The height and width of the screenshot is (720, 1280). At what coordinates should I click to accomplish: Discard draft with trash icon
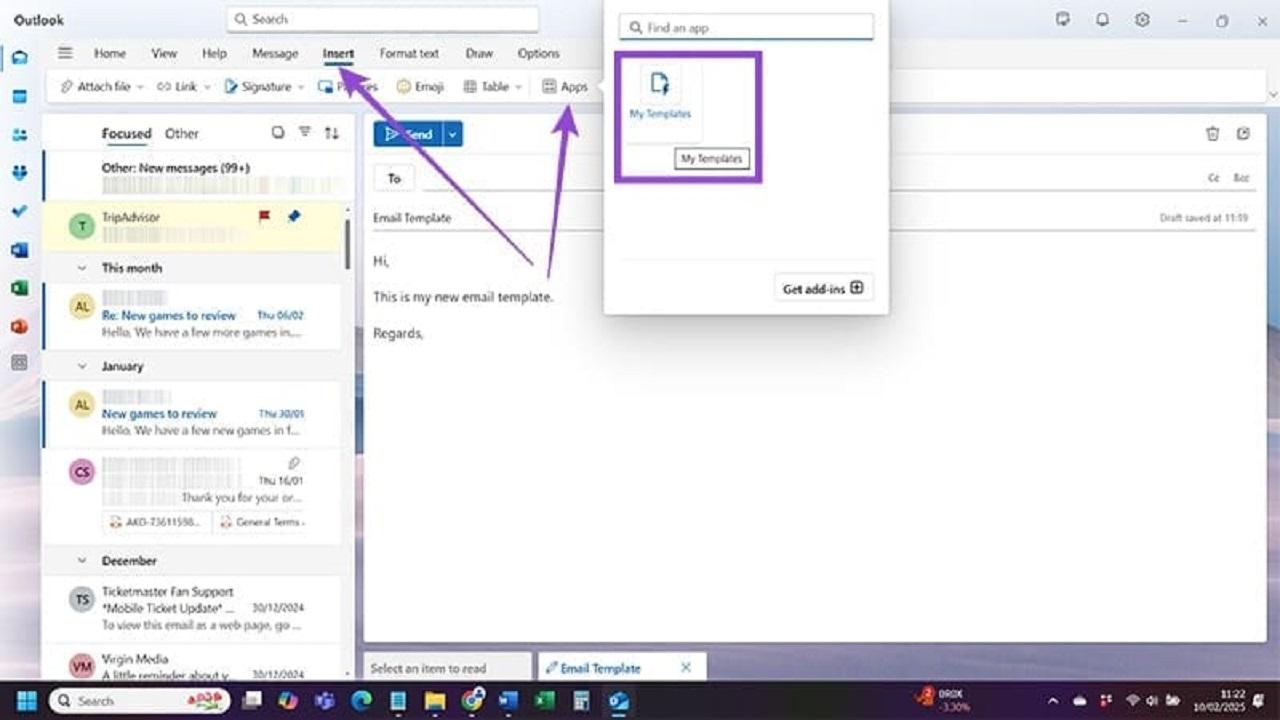click(x=1212, y=134)
